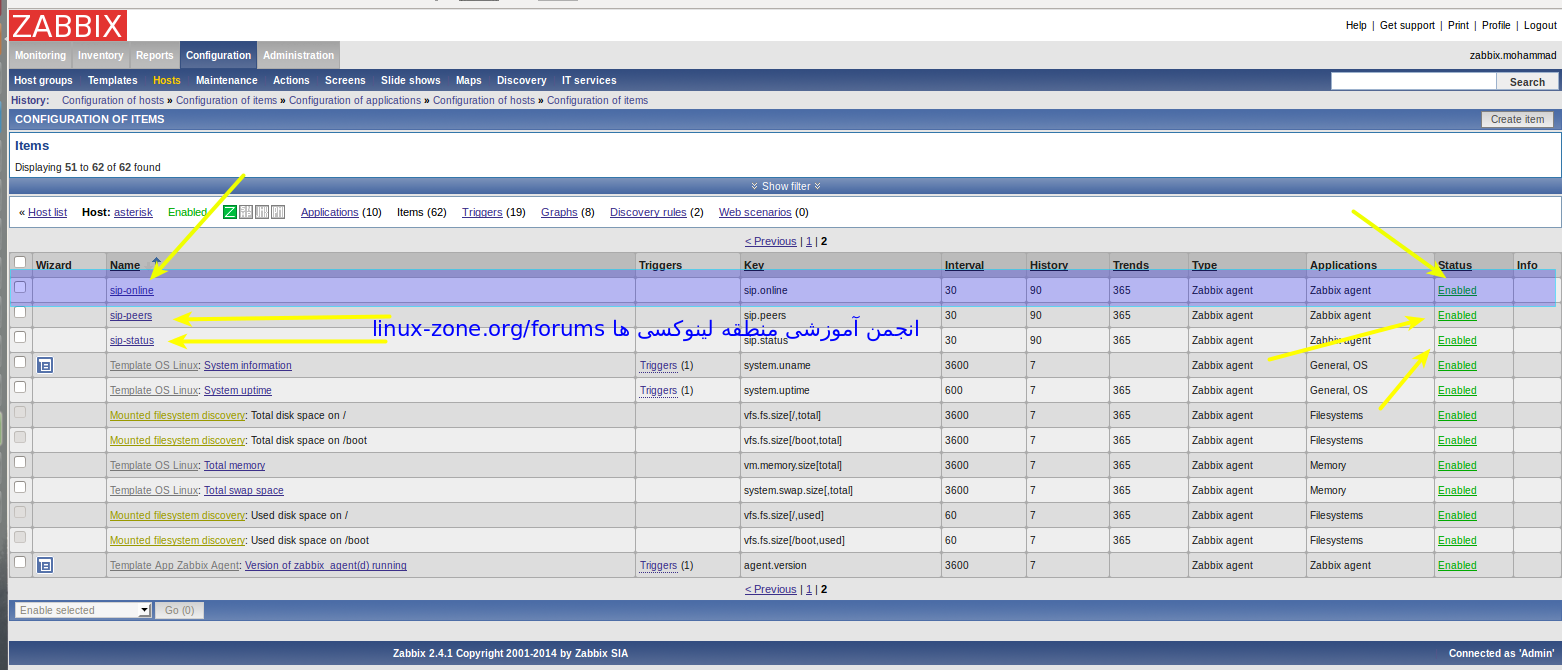Click the Zabbix agent availability icon
1562x670 pixels.
coord(230,212)
